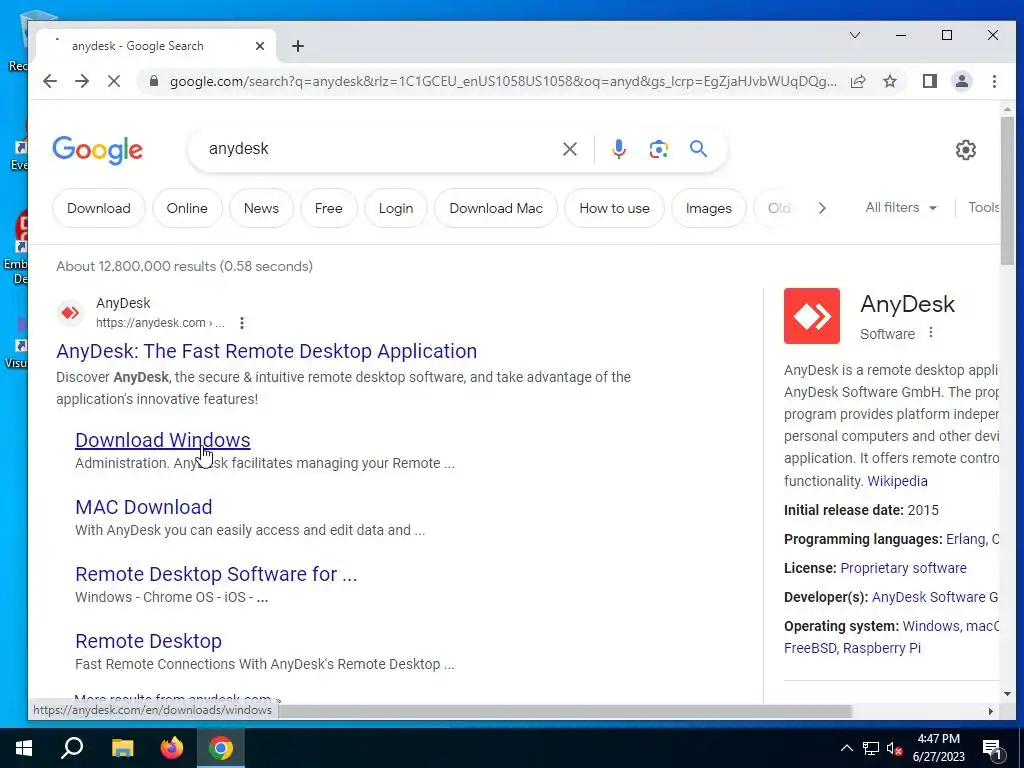
Task: Click the muted volume tray icon
Action: 894,748
